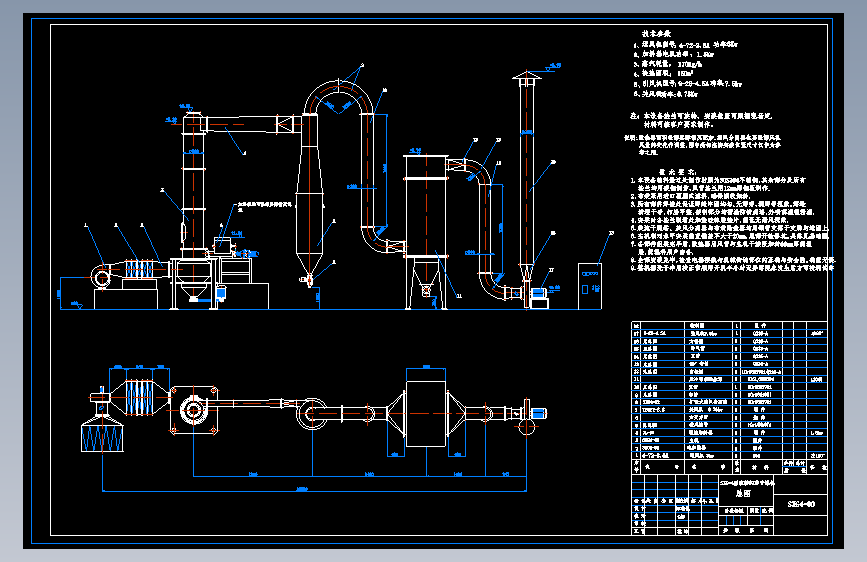The width and height of the screenshot is (867, 562).
Task: Click the SXG4-00 drawing number in title block
Action: pyautogui.click(x=801, y=504)
